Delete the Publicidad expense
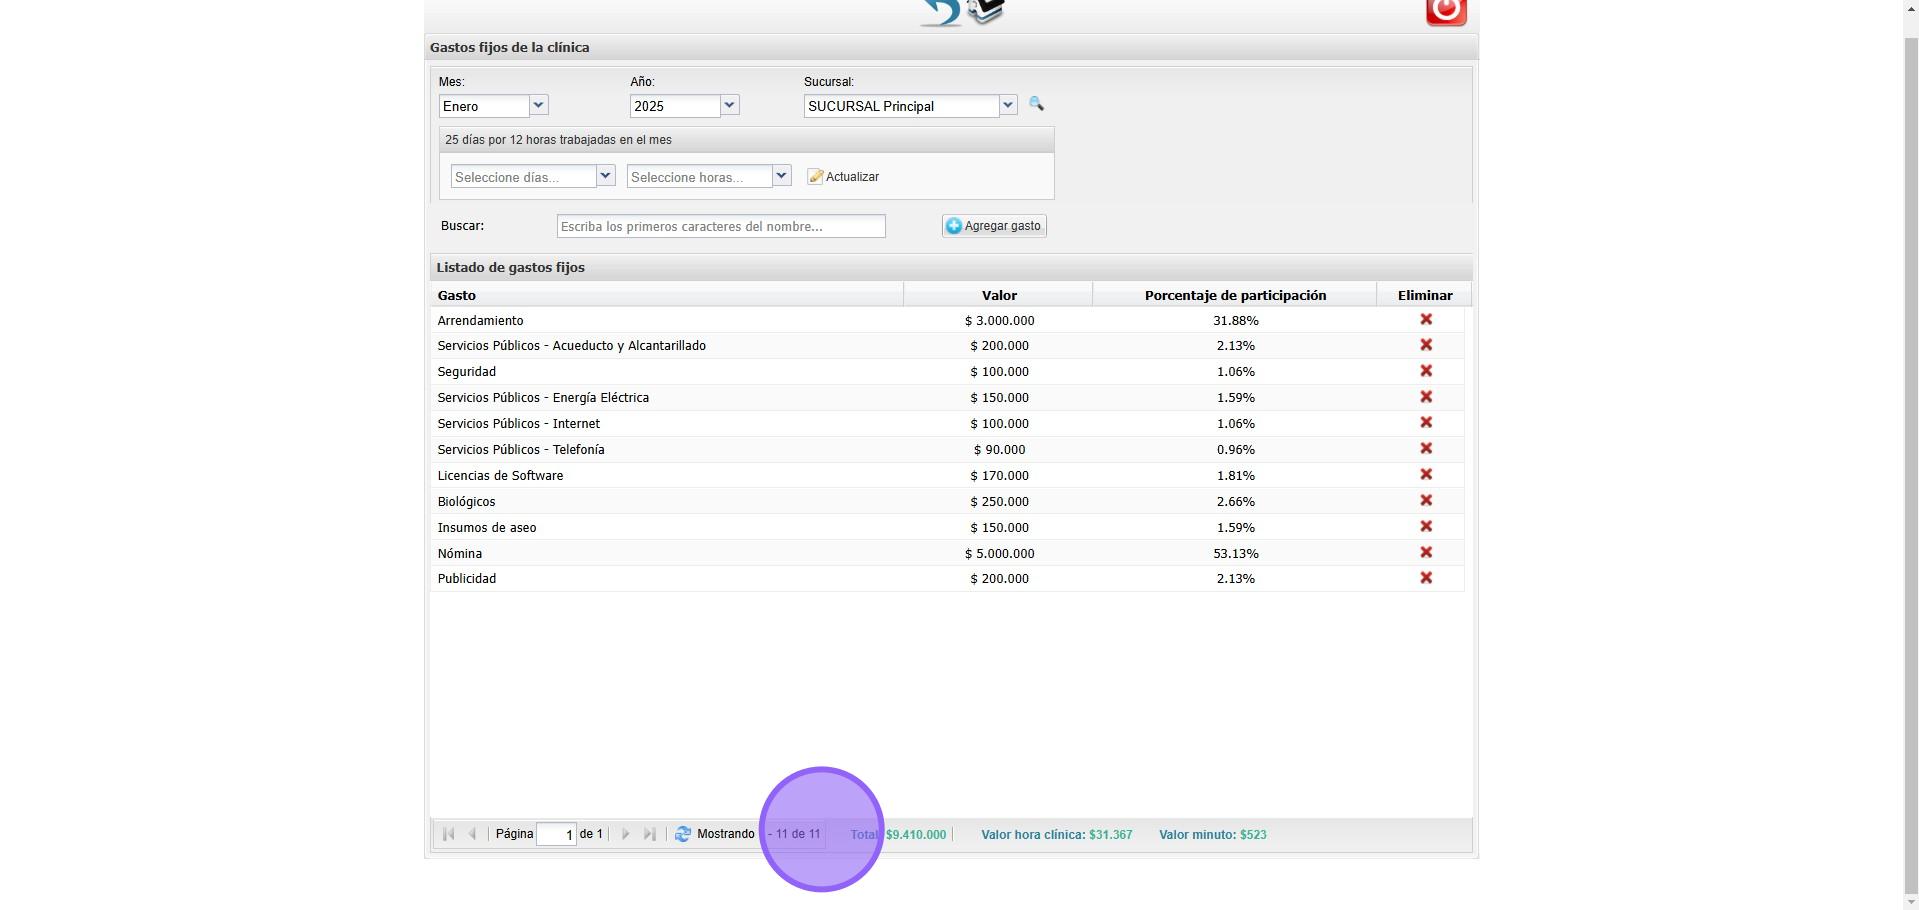The width and height of the screenshot is (1919, 910). [1426, 578]
